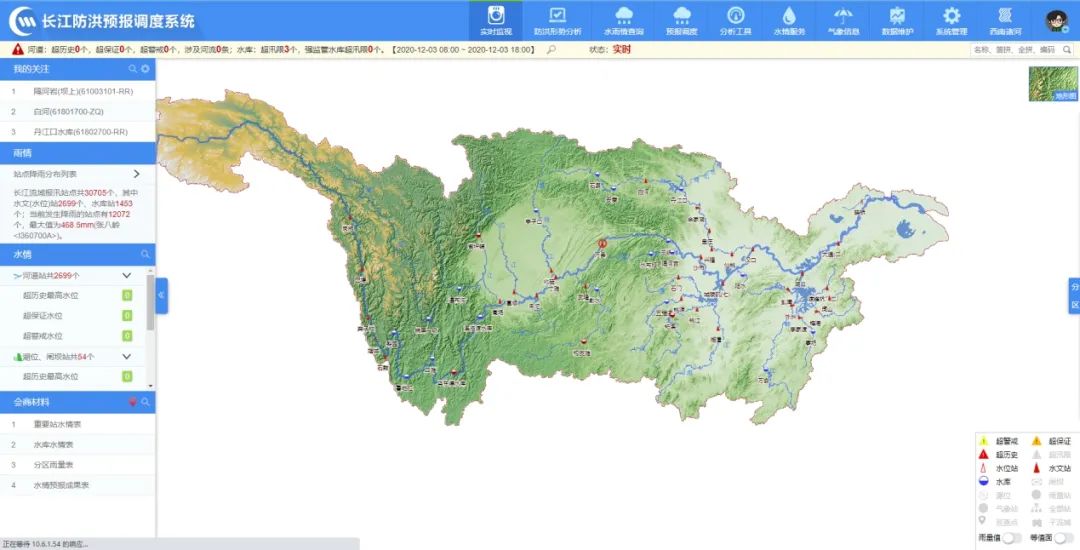Open 系统管理 gear icon
The height and width of the screenshot is (550, 1080).
(951, 16)
